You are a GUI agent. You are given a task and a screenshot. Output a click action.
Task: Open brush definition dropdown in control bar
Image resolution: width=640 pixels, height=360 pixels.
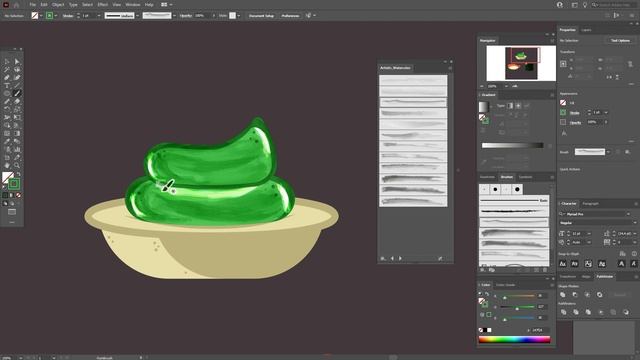(x=175, y=16)
